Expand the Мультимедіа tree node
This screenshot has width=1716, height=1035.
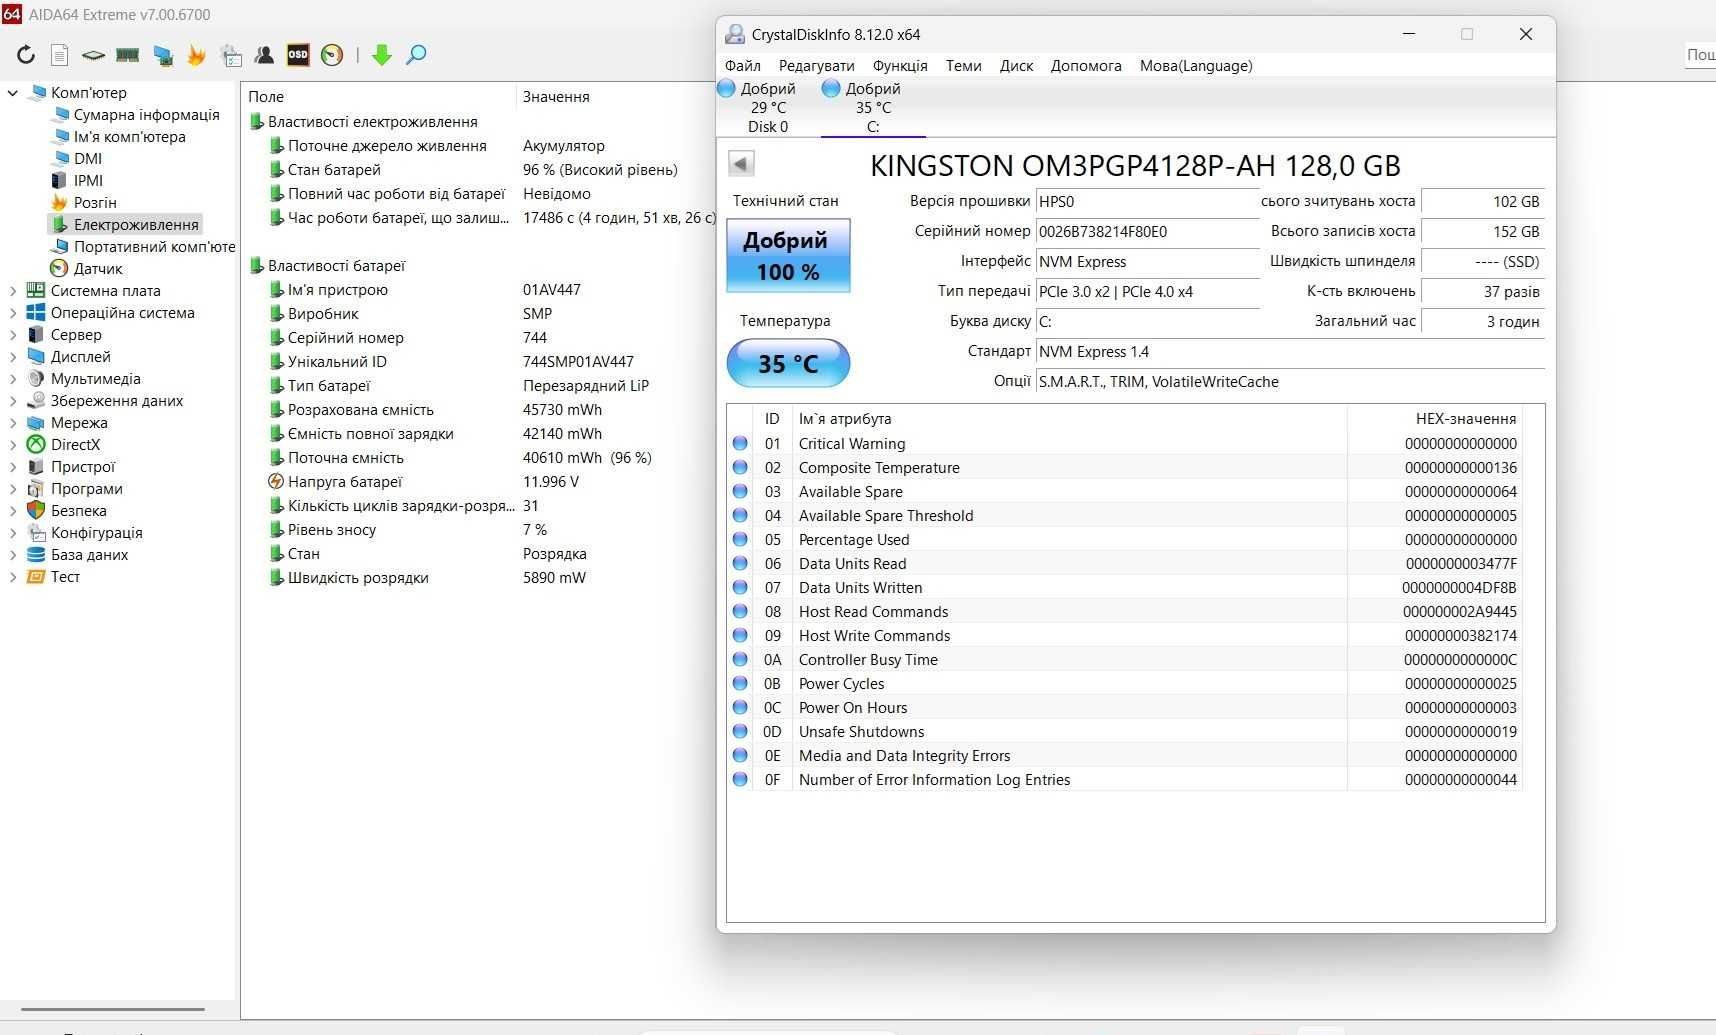click(13, 378)
